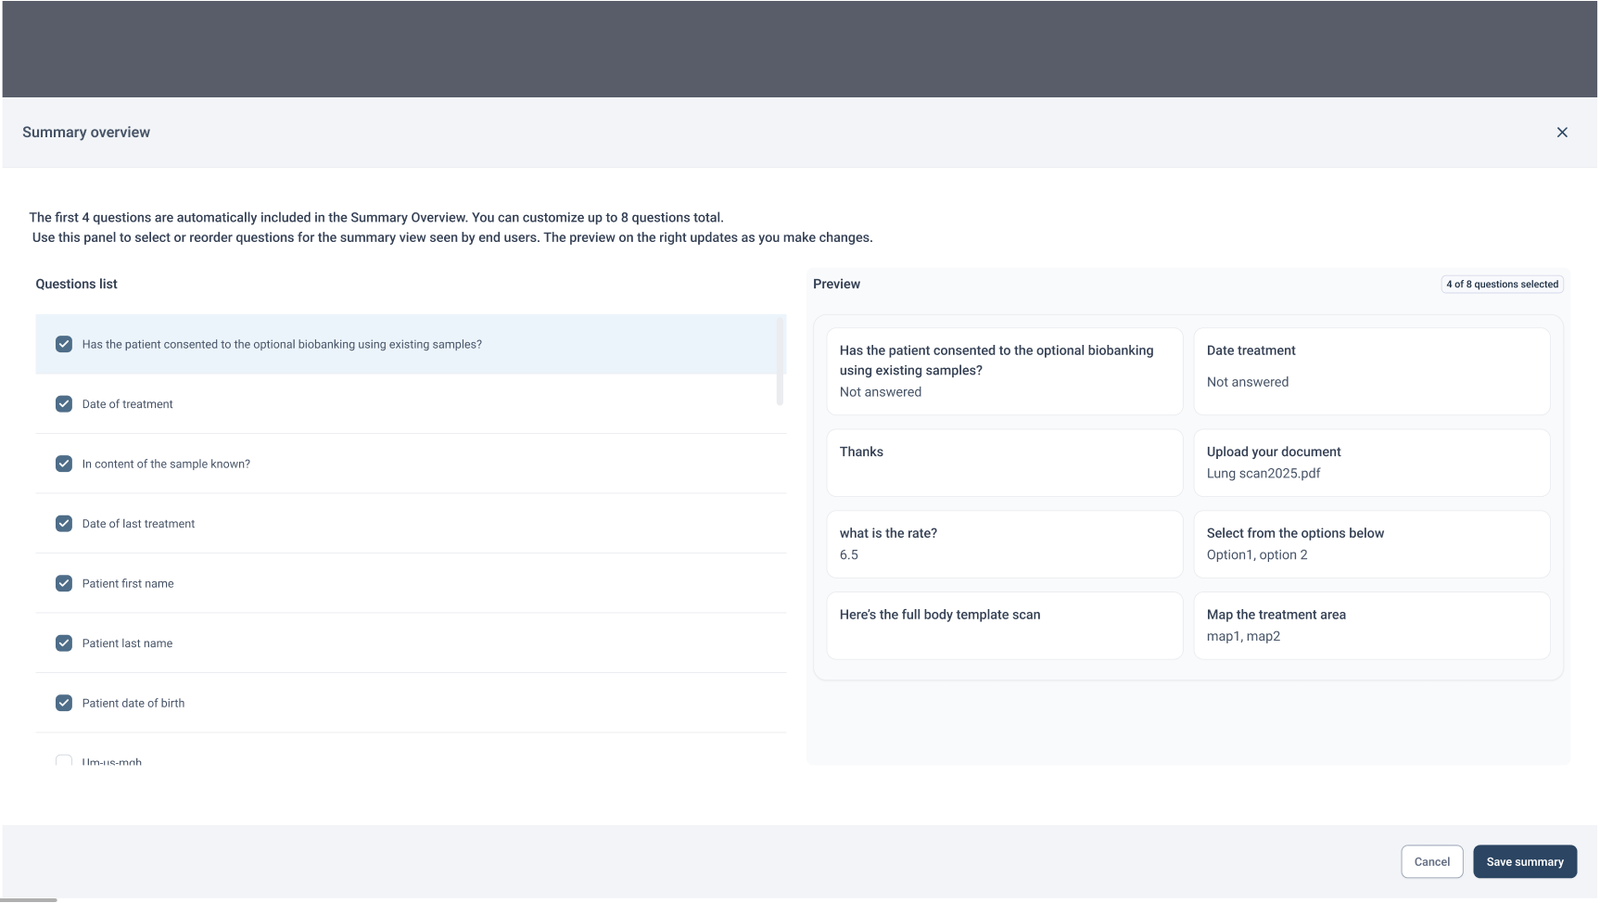Image resolution: width=1600 pixels, height=903 pixels.
Task: Save the summary
Action: [1525, 862]
